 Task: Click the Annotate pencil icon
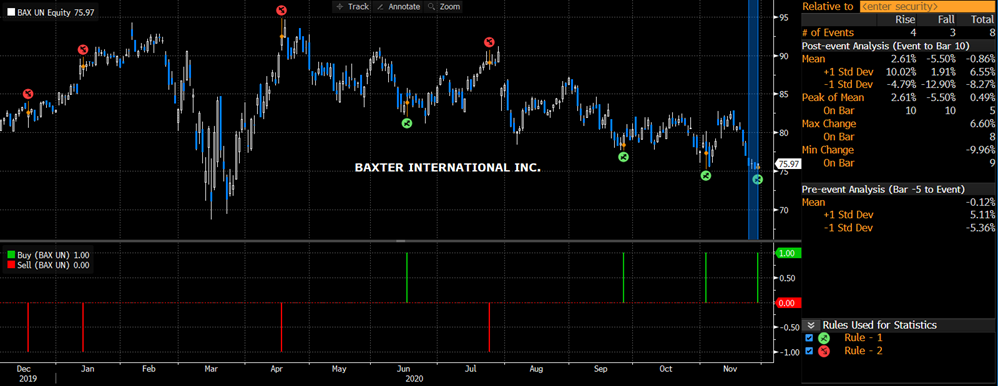(x=381, y=6)
